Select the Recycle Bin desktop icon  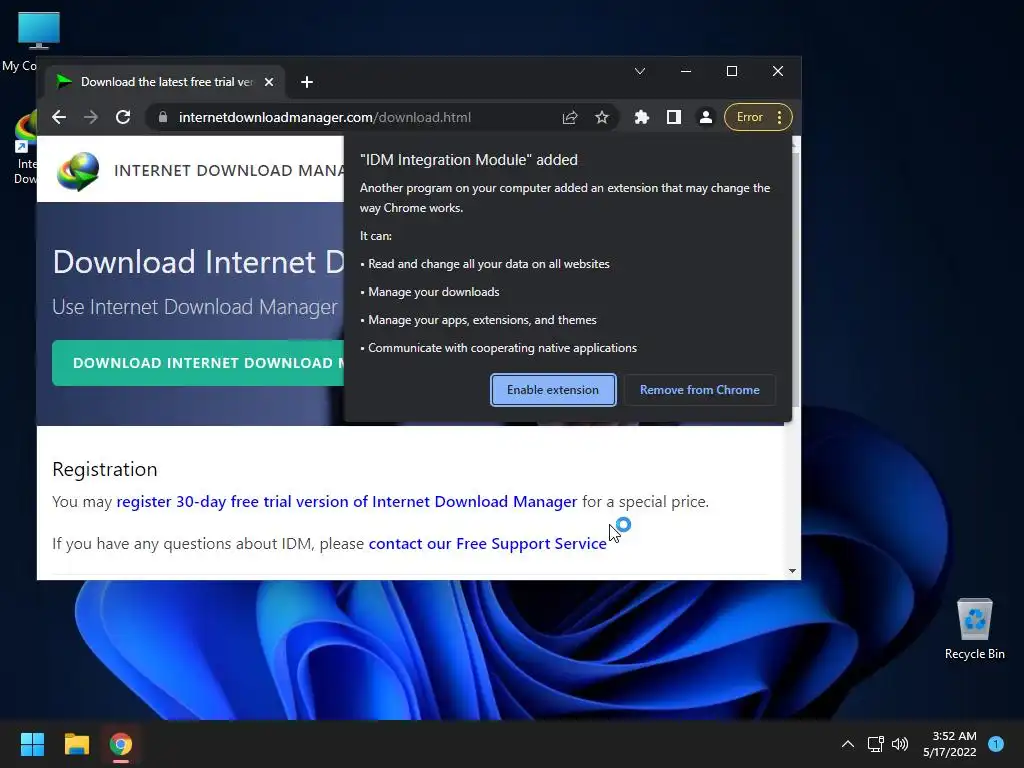tap(974, 628)
